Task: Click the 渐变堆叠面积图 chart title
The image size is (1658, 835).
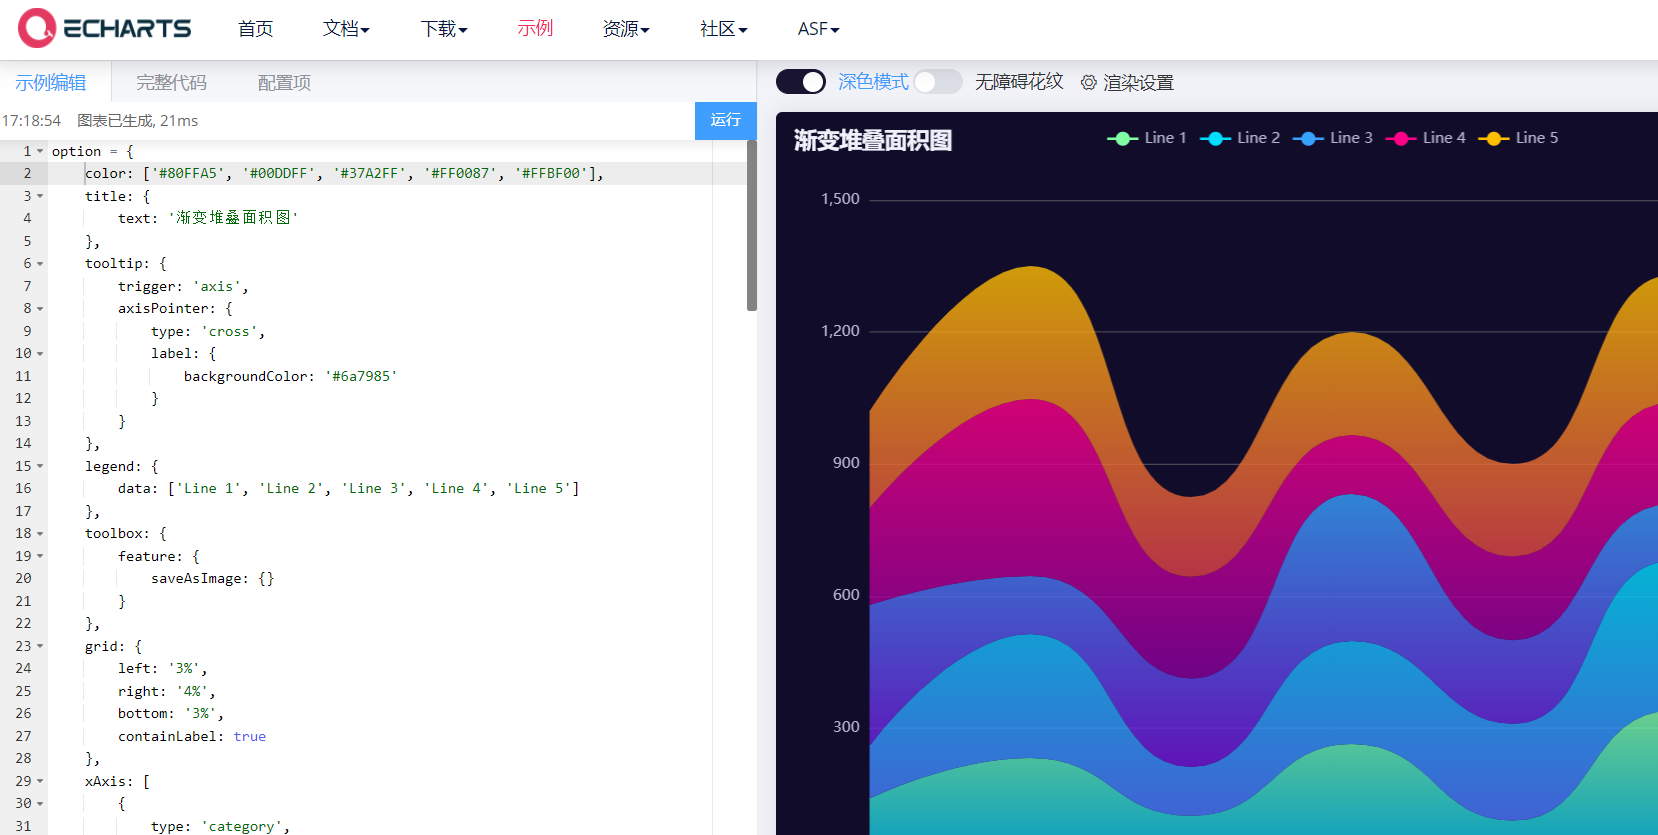Action: point(873,140)
